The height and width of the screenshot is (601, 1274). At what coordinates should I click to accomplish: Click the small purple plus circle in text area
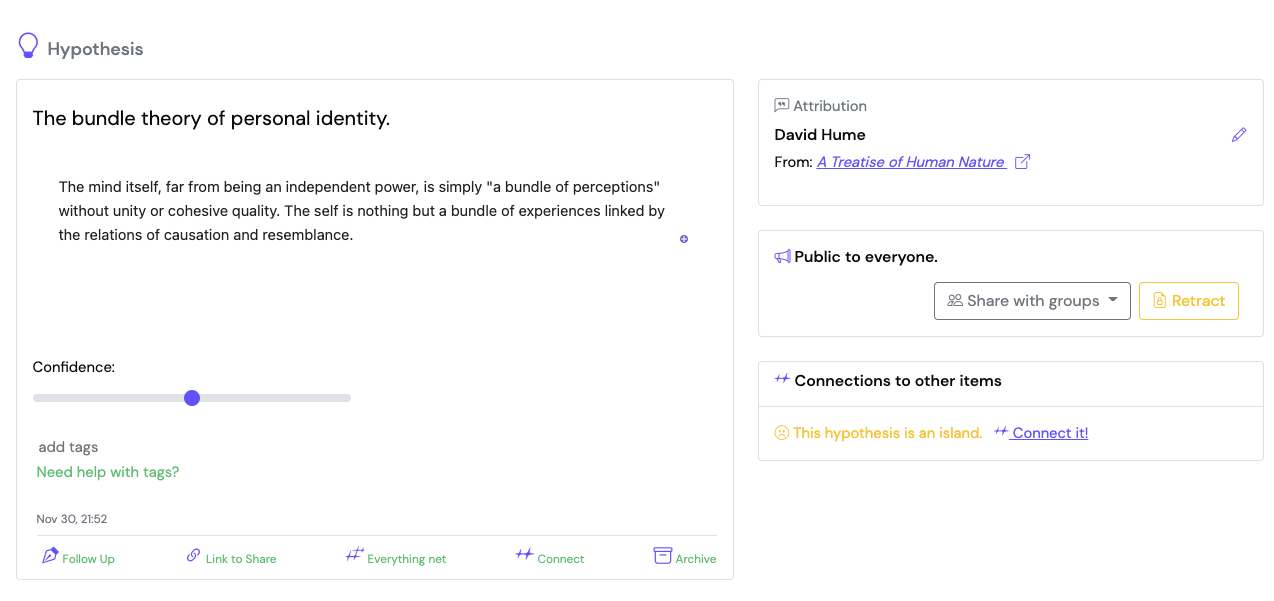click(x=684, y=239)
